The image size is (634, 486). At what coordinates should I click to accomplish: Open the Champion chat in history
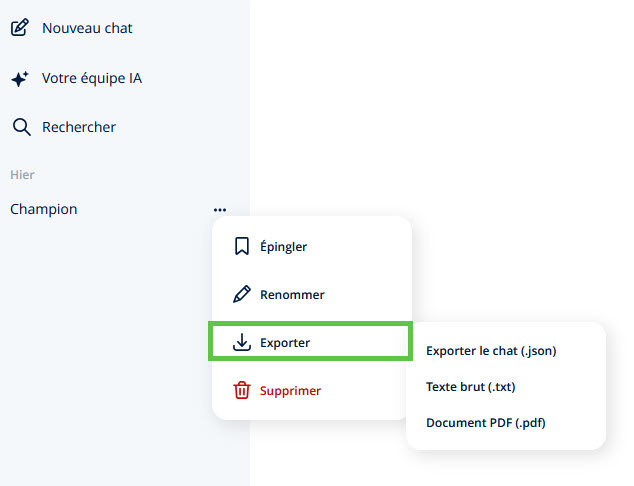click(x=44, y=209)
